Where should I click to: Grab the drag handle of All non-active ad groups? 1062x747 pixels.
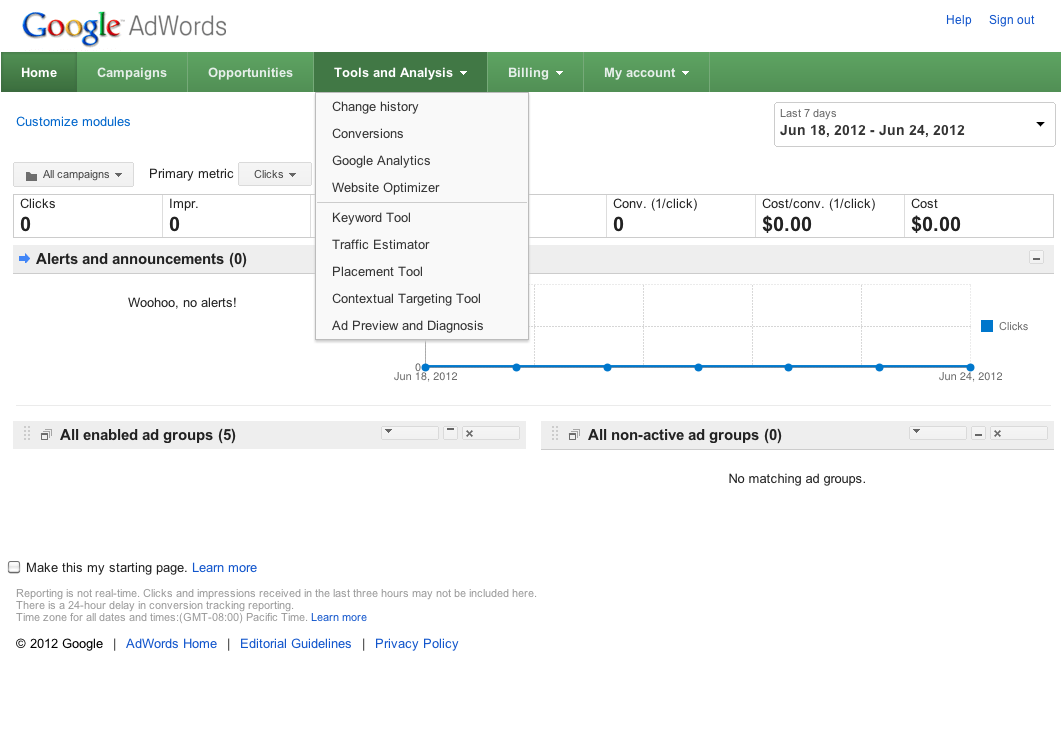(555, 433)
